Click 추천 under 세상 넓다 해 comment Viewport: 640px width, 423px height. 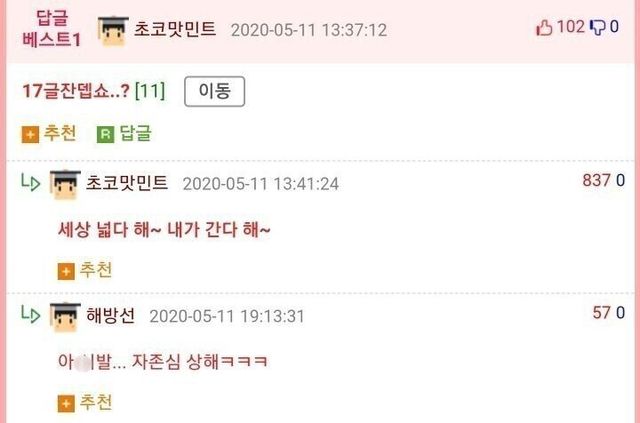click(85, 270)
